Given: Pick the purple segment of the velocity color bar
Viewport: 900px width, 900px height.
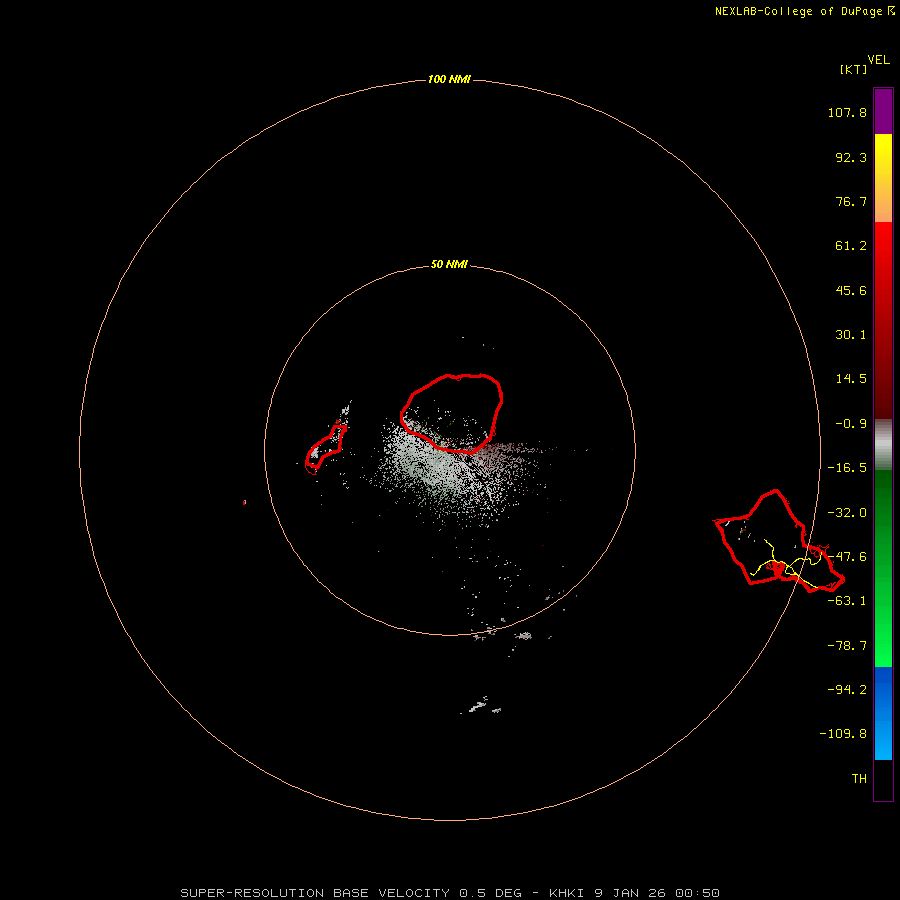Looking at the screenshot, I should pos(883,111).
